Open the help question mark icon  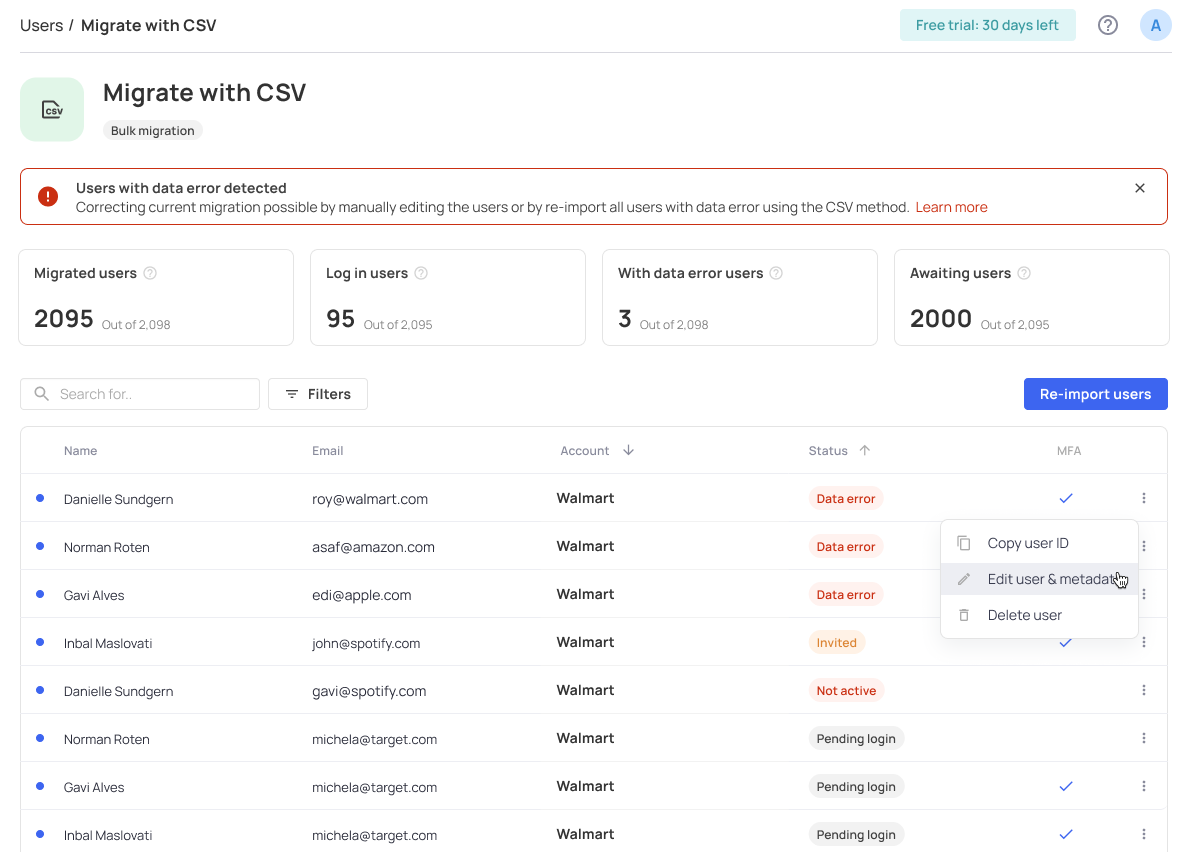click(x=1107, y=25)
